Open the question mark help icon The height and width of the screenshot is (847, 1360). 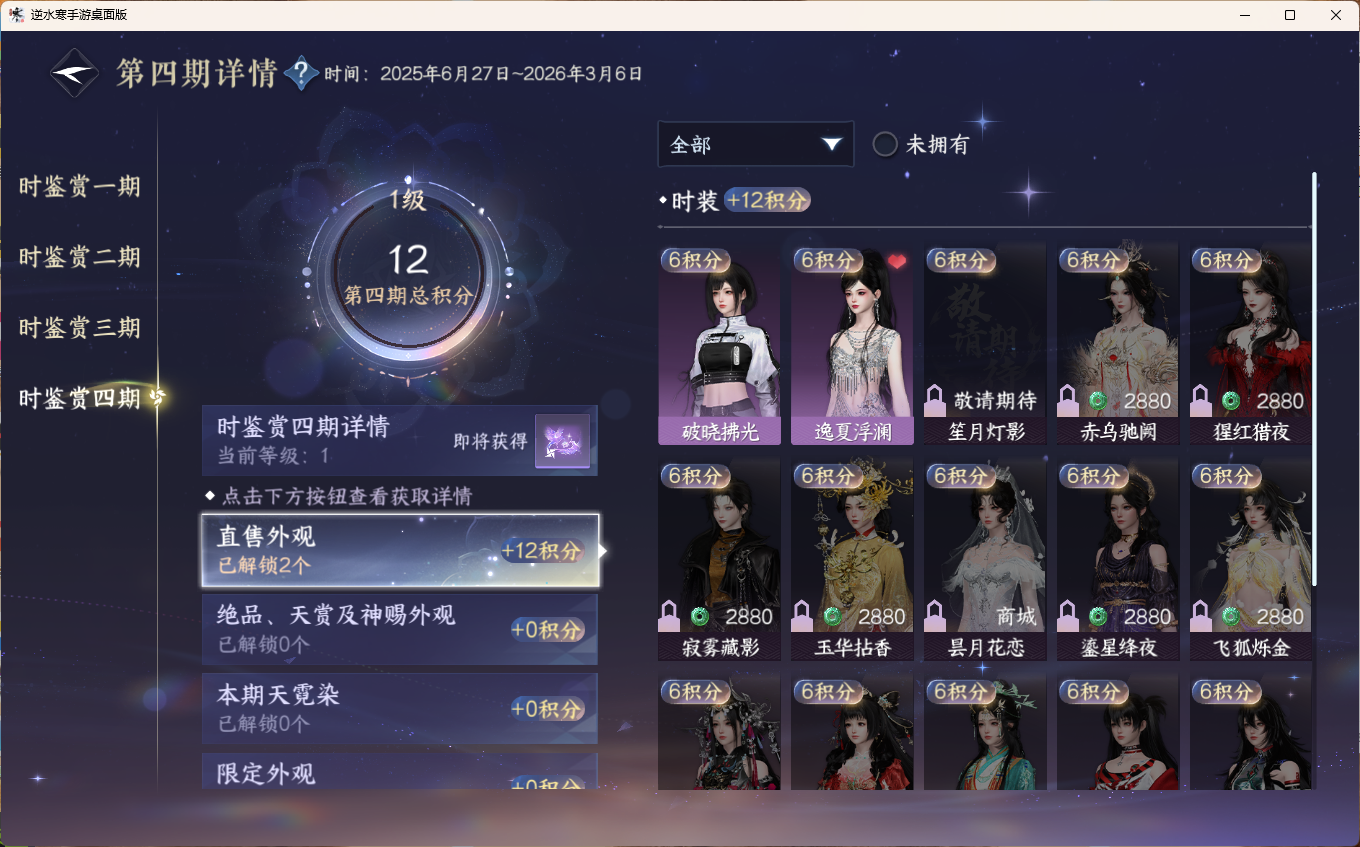301,73
